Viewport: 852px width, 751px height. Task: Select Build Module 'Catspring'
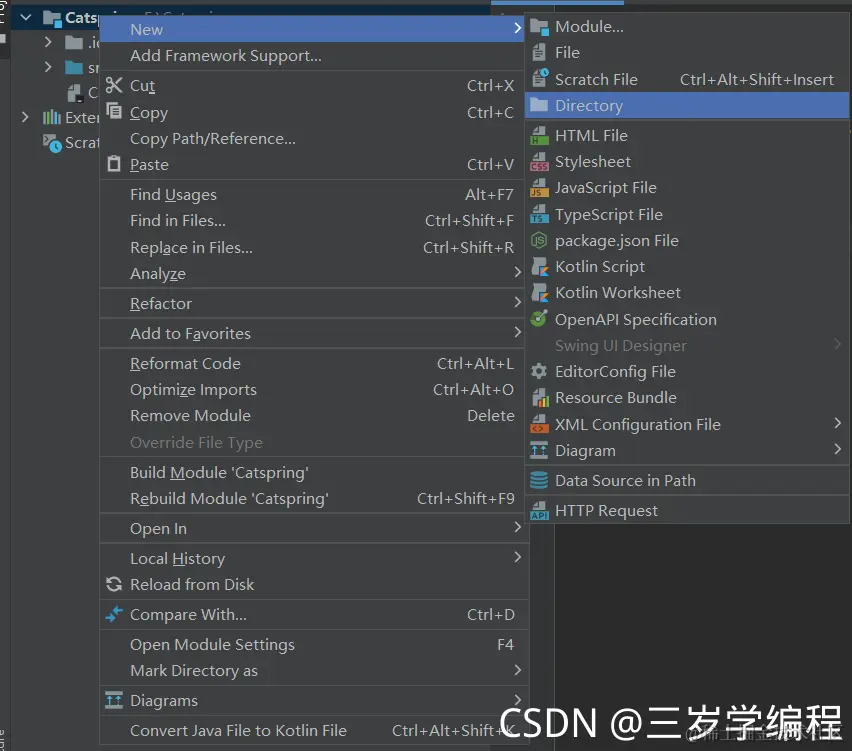312,473
